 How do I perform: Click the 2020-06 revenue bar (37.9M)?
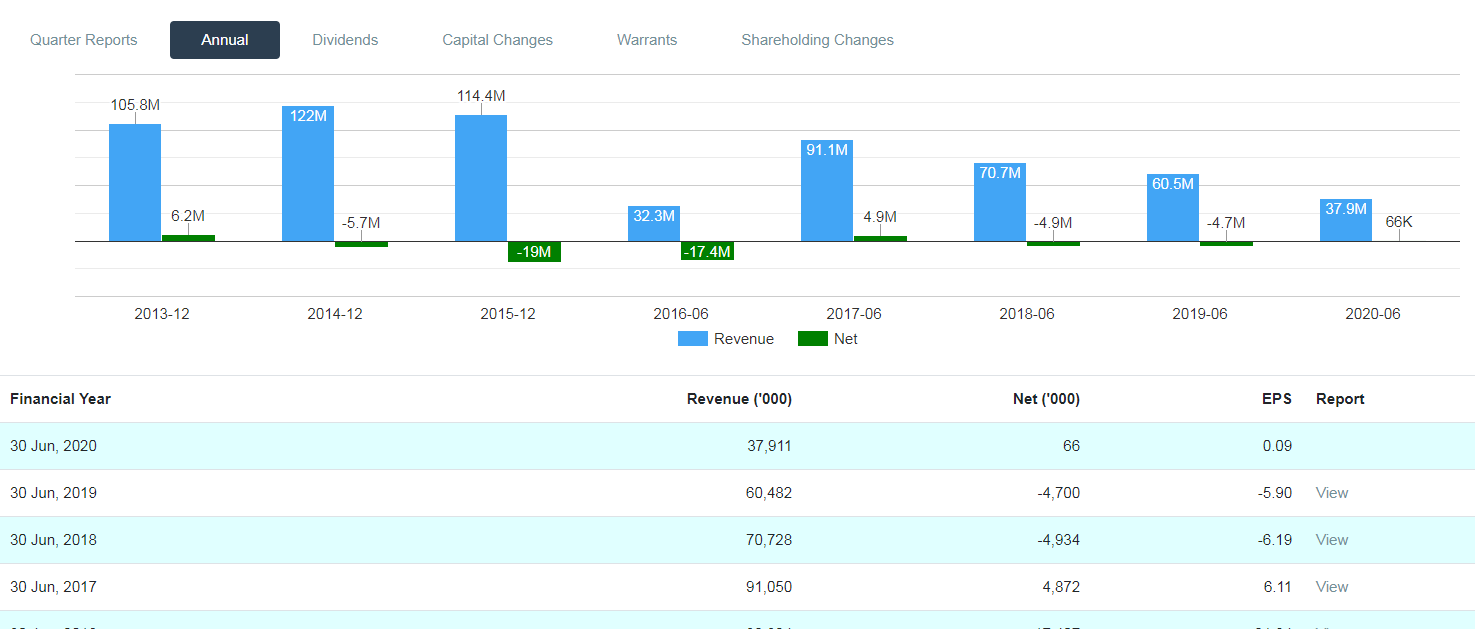1346,221
